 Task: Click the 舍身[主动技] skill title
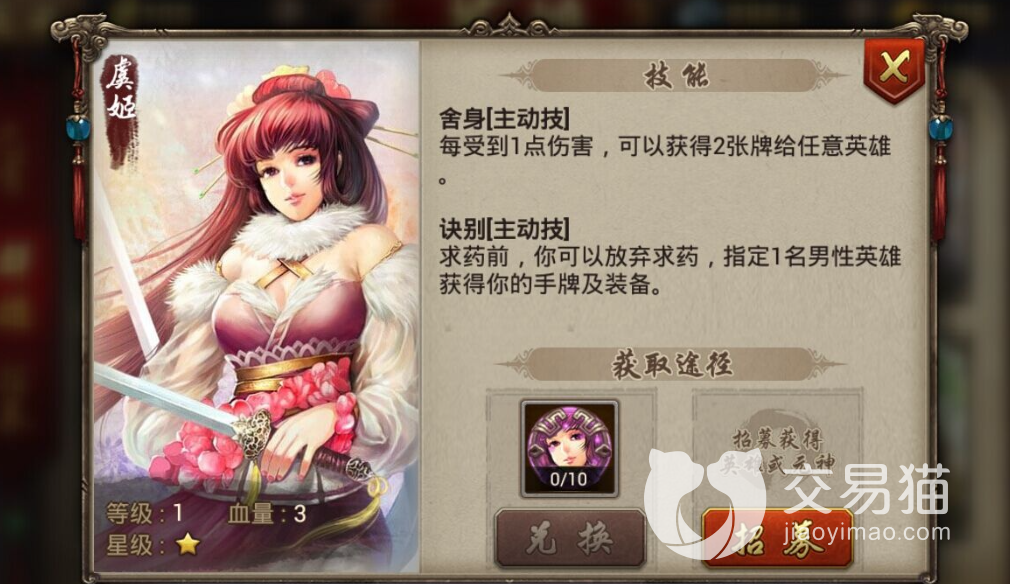tap(504, 118)
